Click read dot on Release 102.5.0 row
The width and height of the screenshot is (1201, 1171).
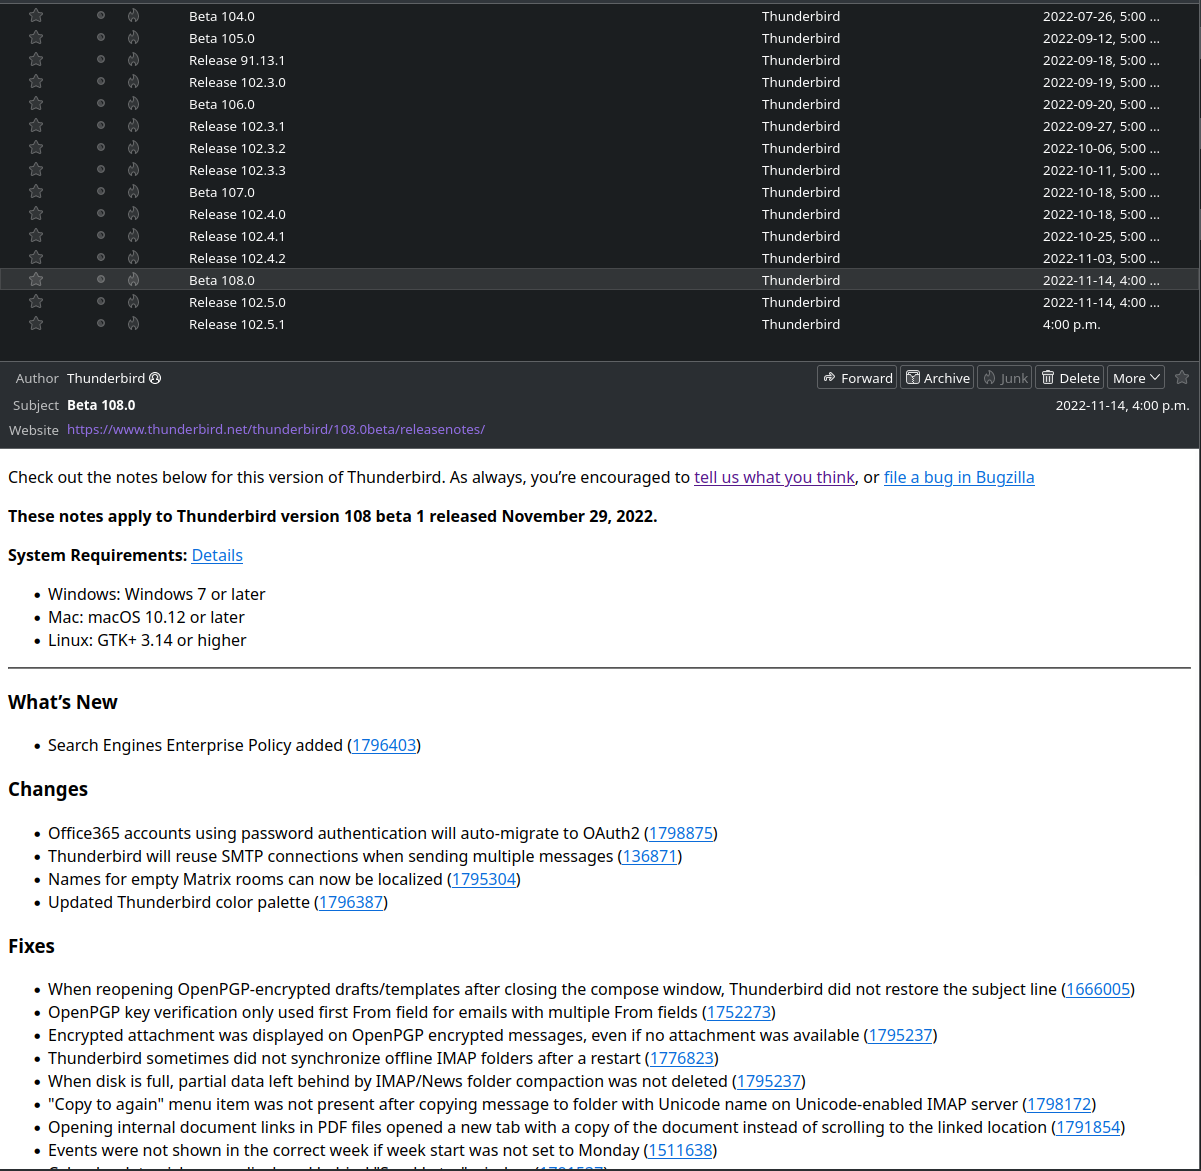(x=101, y=302)
